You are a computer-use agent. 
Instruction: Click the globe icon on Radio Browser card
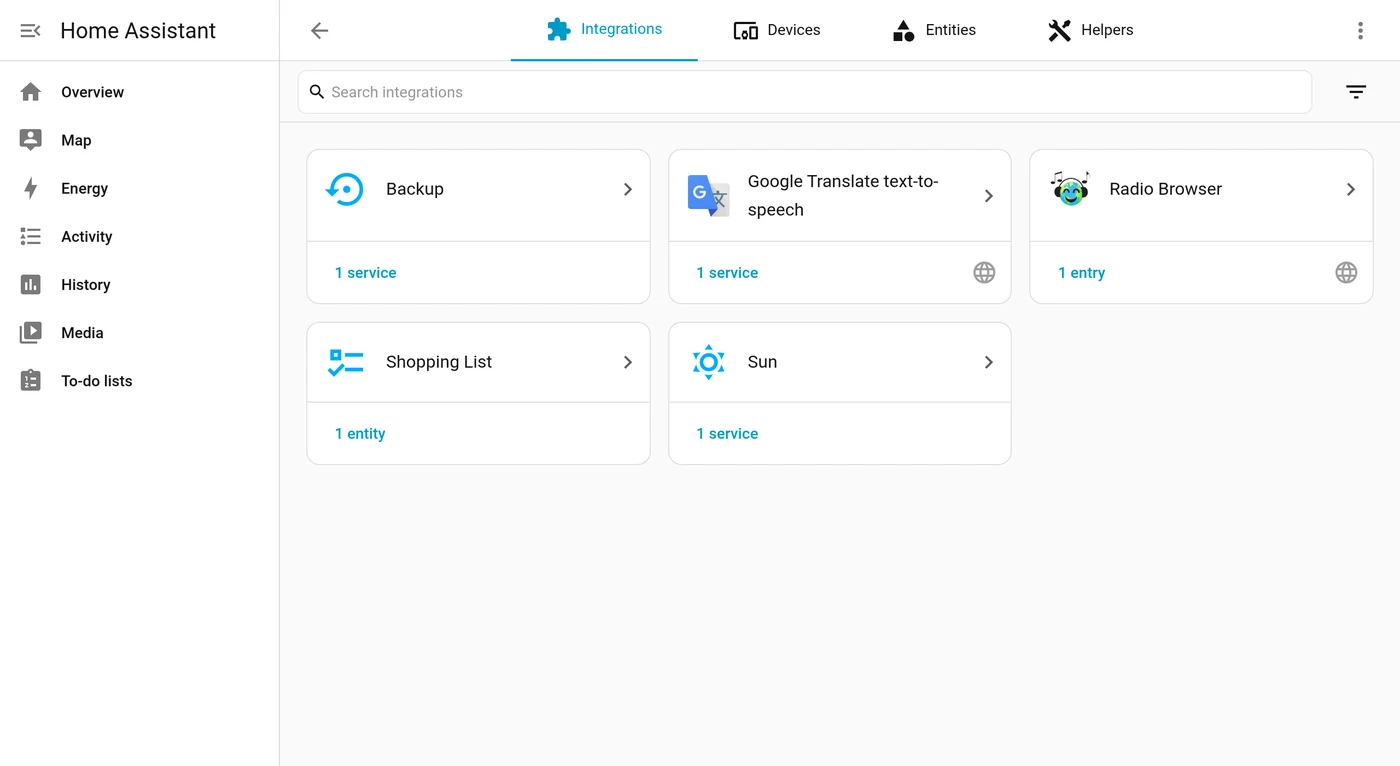[x=1347, y=272]
